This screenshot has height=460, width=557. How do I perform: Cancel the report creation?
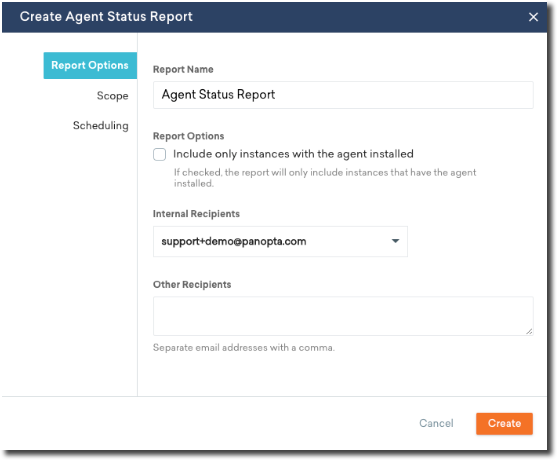(x=436, y=423)
